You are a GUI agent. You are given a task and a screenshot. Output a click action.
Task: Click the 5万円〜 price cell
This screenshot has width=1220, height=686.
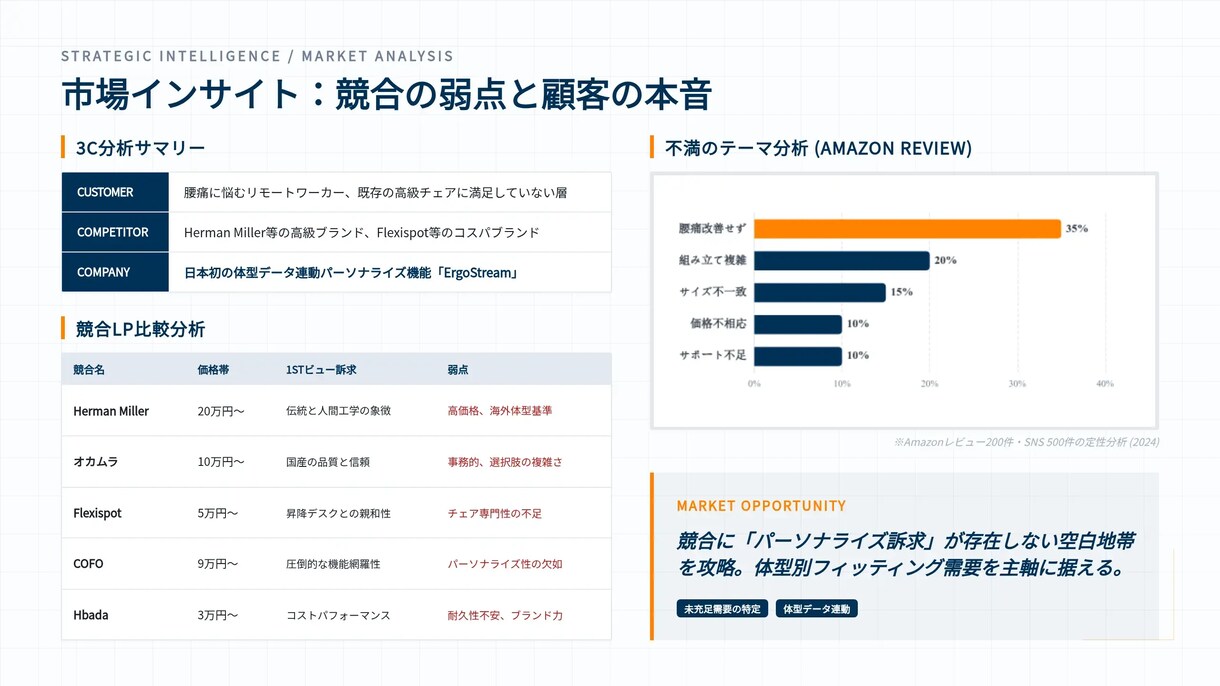[x=218, y=513]
